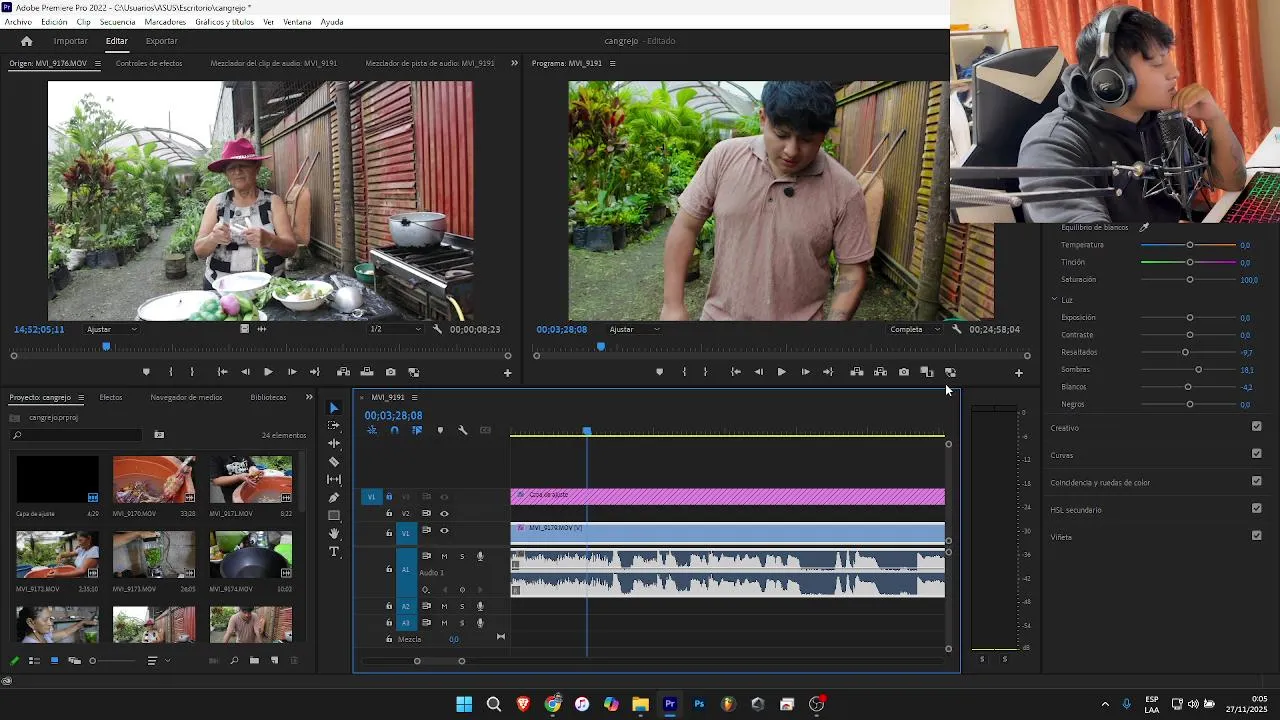Open the Secuencia menu
Viewport: 1280px width, 720px height.
(x=117, y=22)
